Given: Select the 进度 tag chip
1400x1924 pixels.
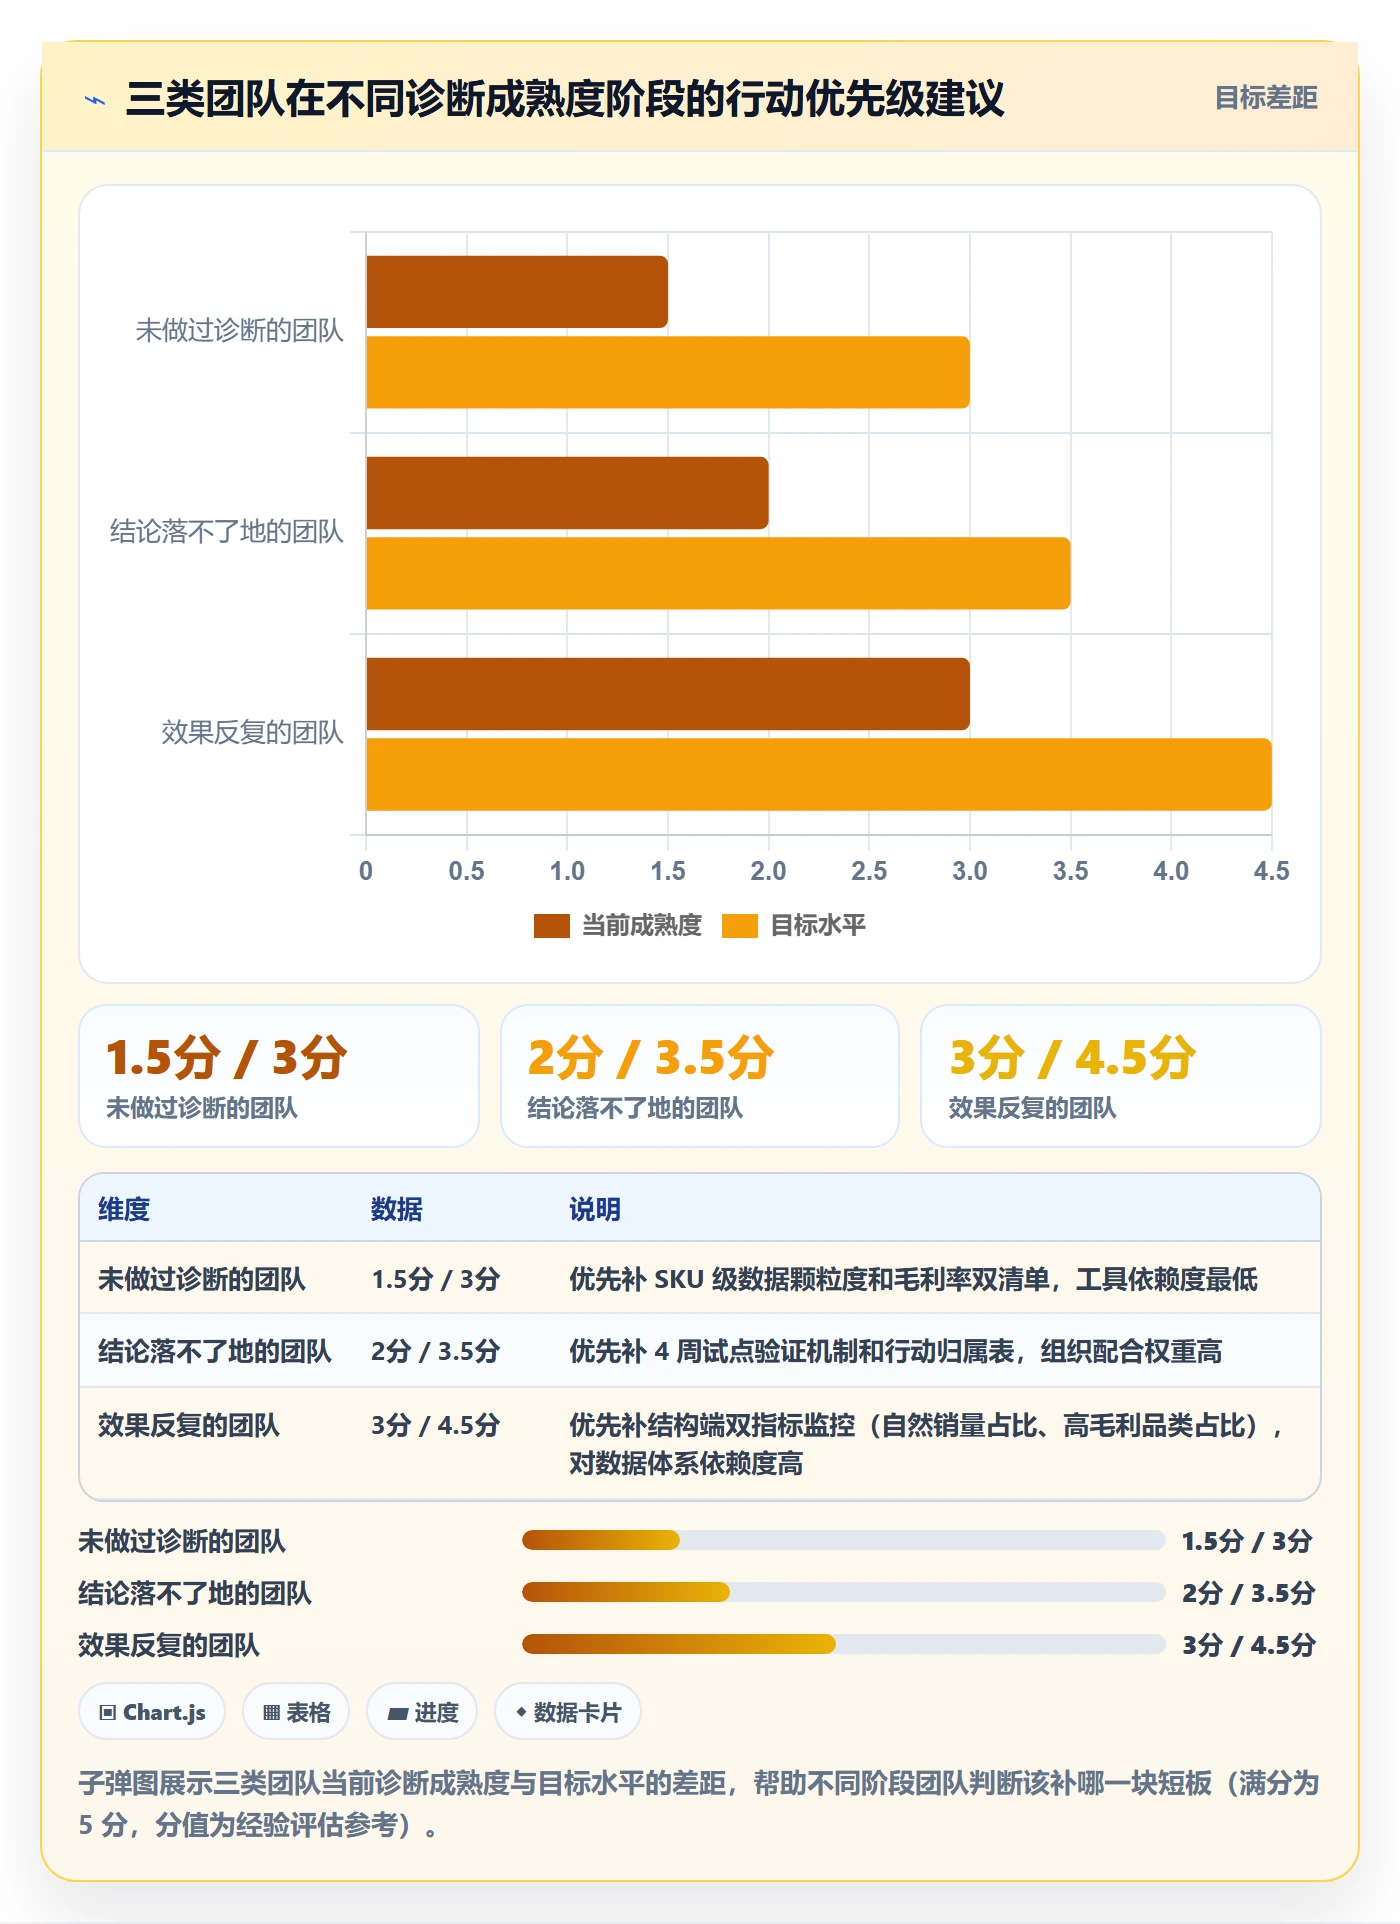Looking at the screenshot, I should 422,1712.
